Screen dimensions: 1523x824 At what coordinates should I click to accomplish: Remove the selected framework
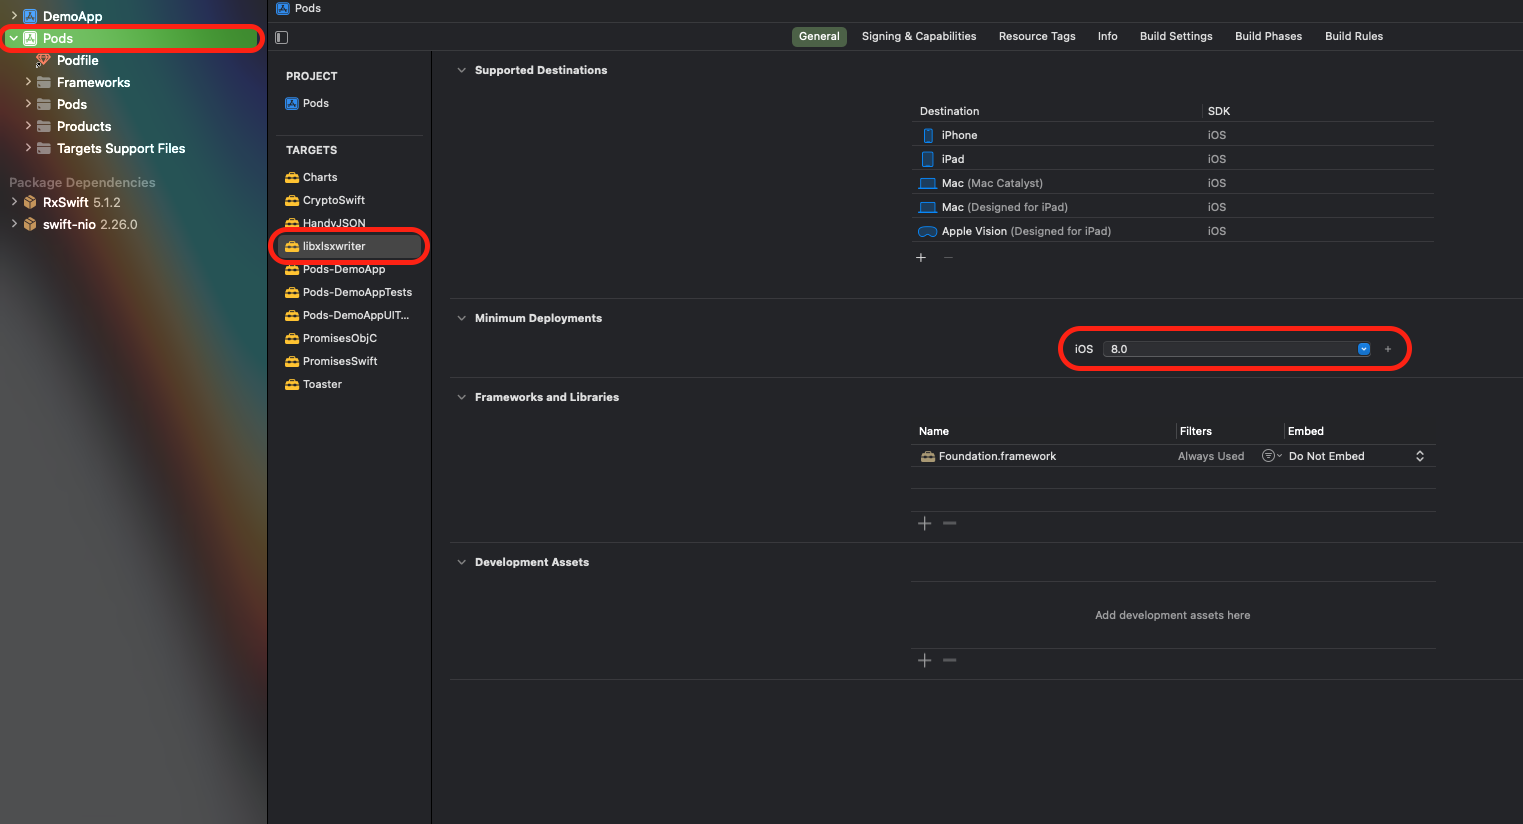pyautogui.click(x=950, y=523)
